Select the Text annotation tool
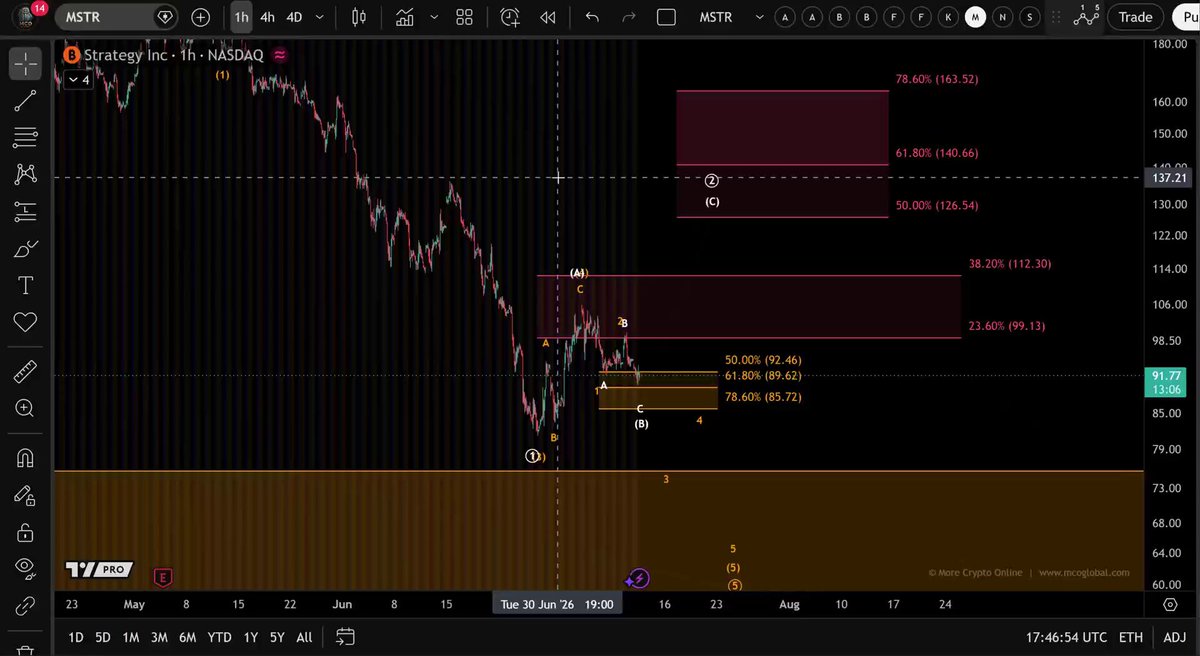This screenshot has height=656, width=1200. tap(25, 285)
